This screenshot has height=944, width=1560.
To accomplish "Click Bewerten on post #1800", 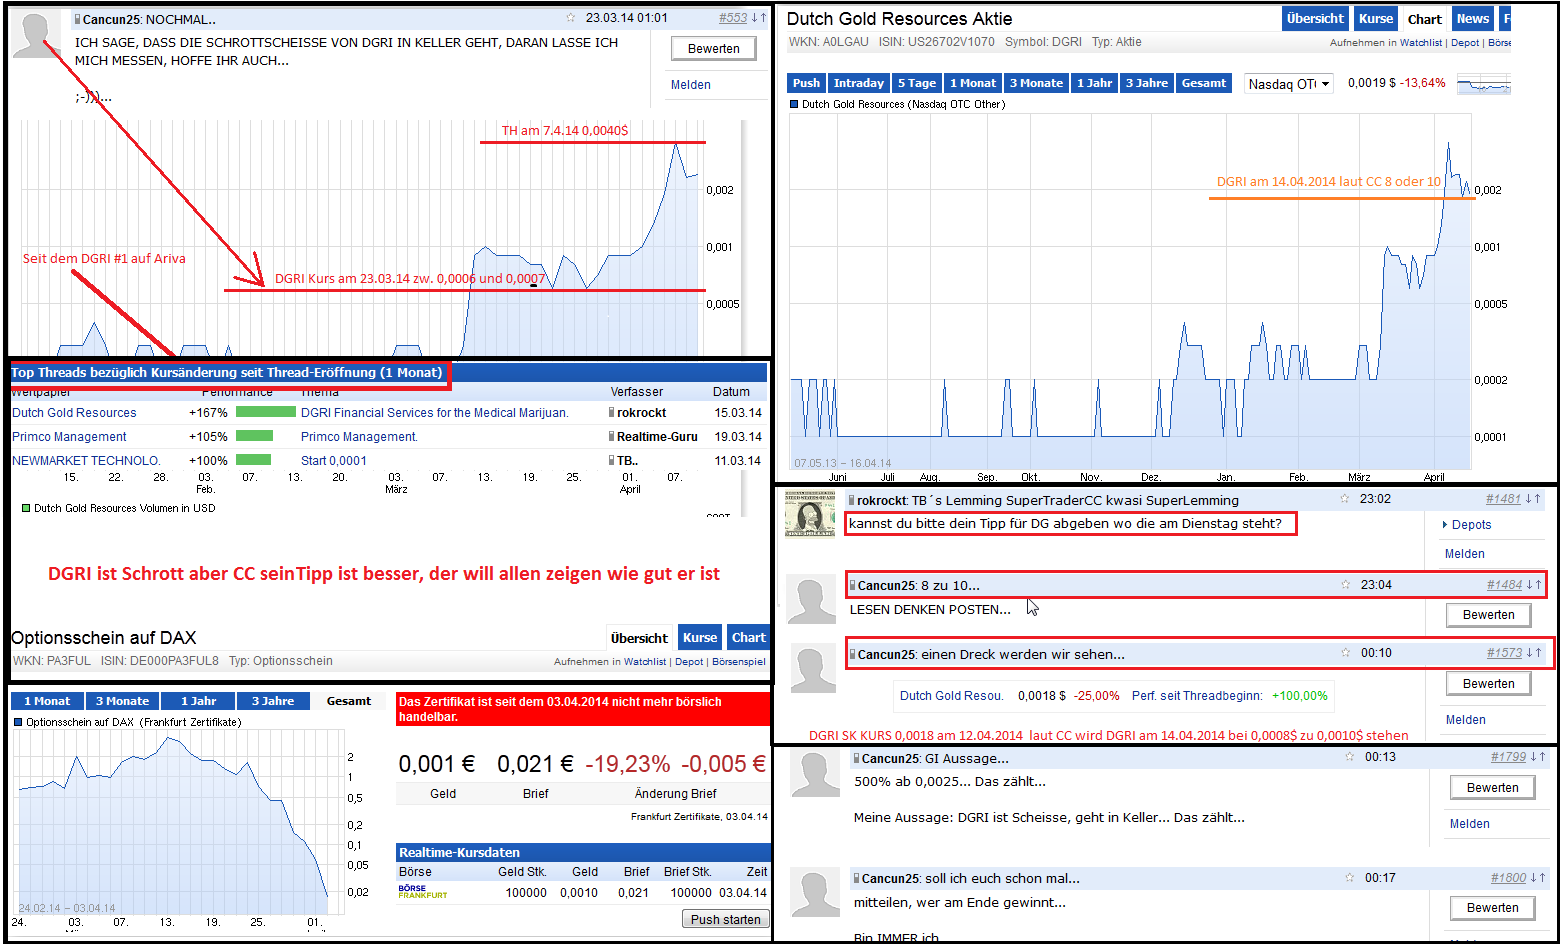I will (1493, 908).
